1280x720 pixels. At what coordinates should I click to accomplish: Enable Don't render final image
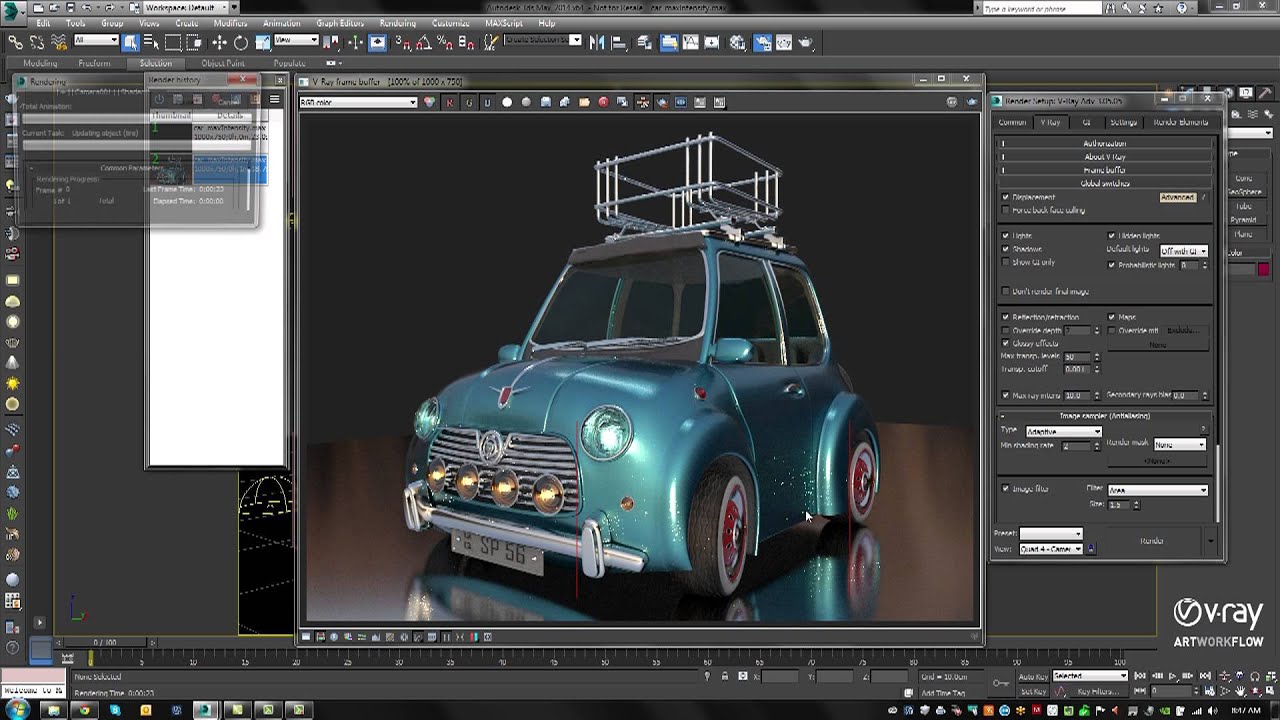click(x=1006, y=291)
